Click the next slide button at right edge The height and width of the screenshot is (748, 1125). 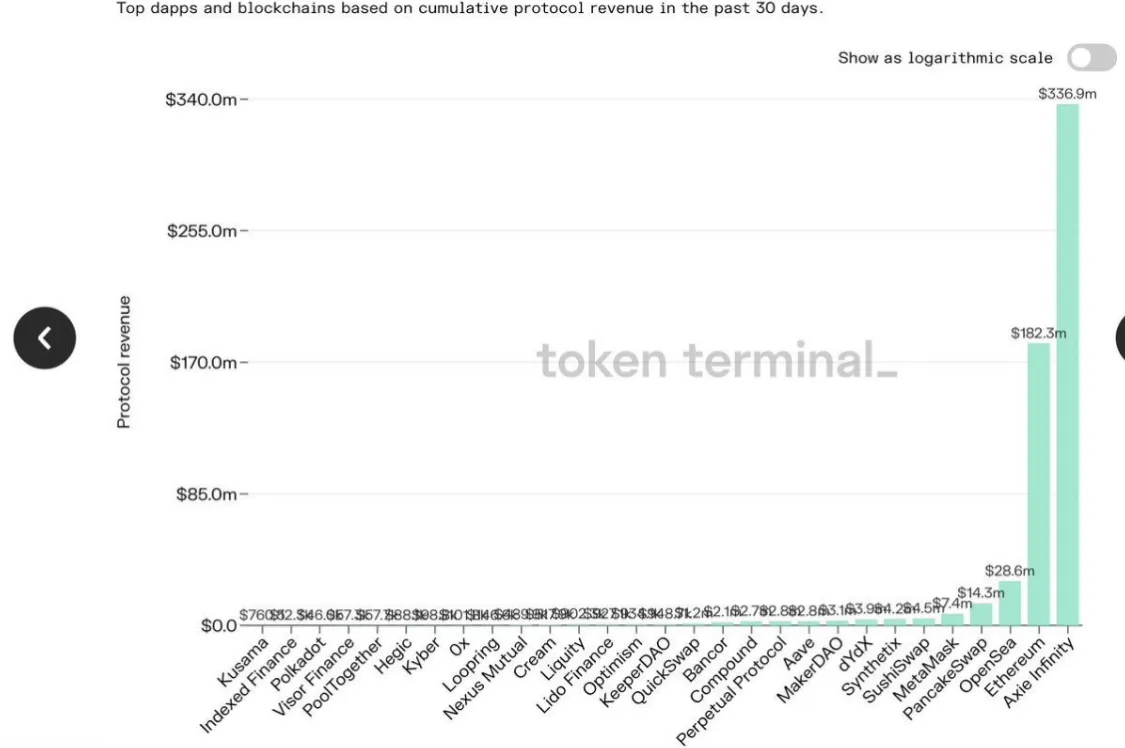pos(1120,338)
